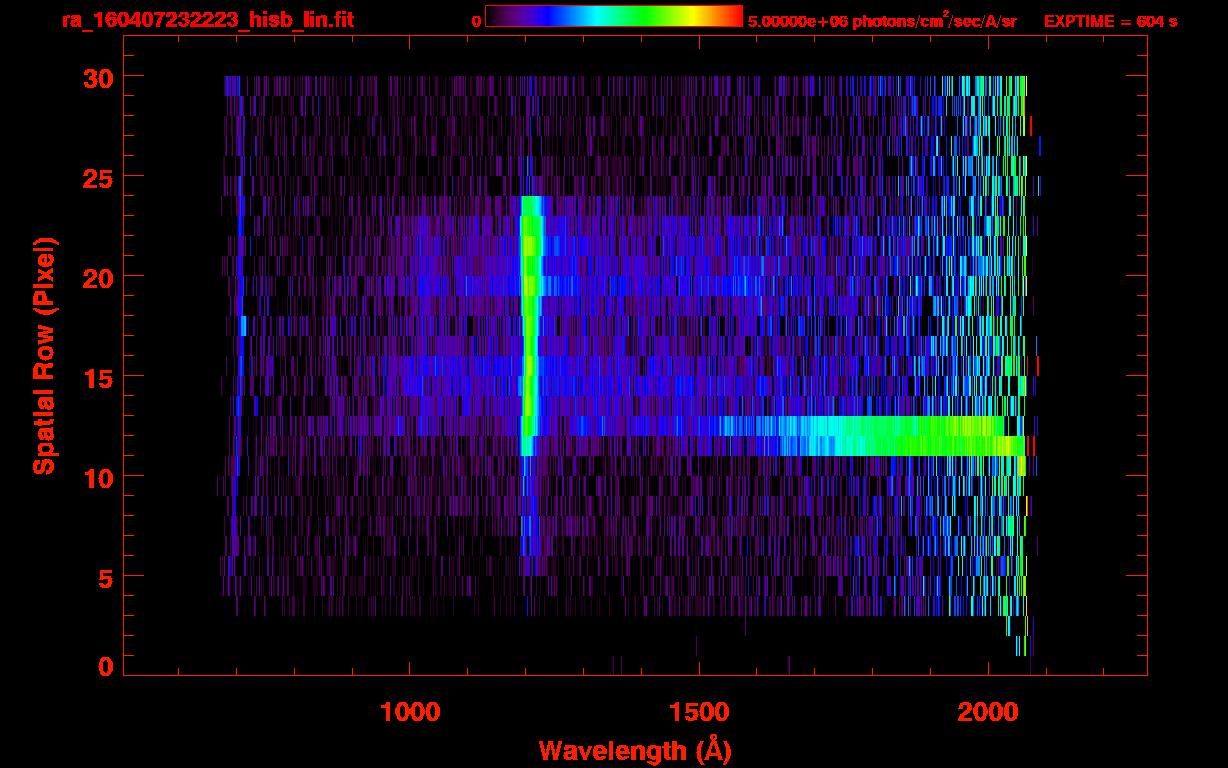This screenshot has height=768, width=1228.
Task: Select the 1500 wavelength tick label
Action: click(698, 711)
